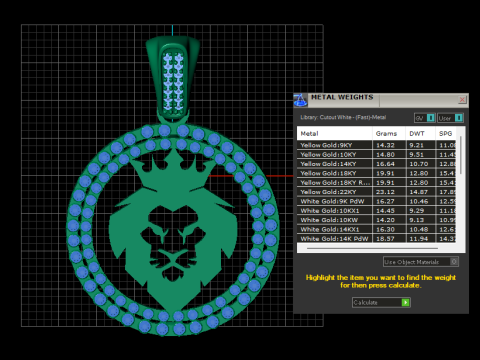The image size is (480, 360).
Task: Select the White Gold:10KW row
Action: (x=376, y=220)
